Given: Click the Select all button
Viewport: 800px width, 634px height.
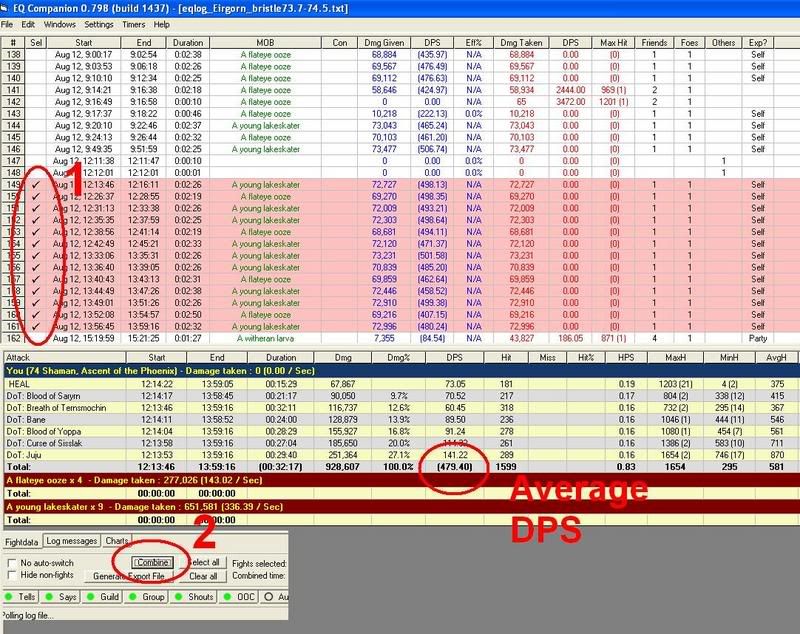Looking at the screenshot, I should (204, 562).
